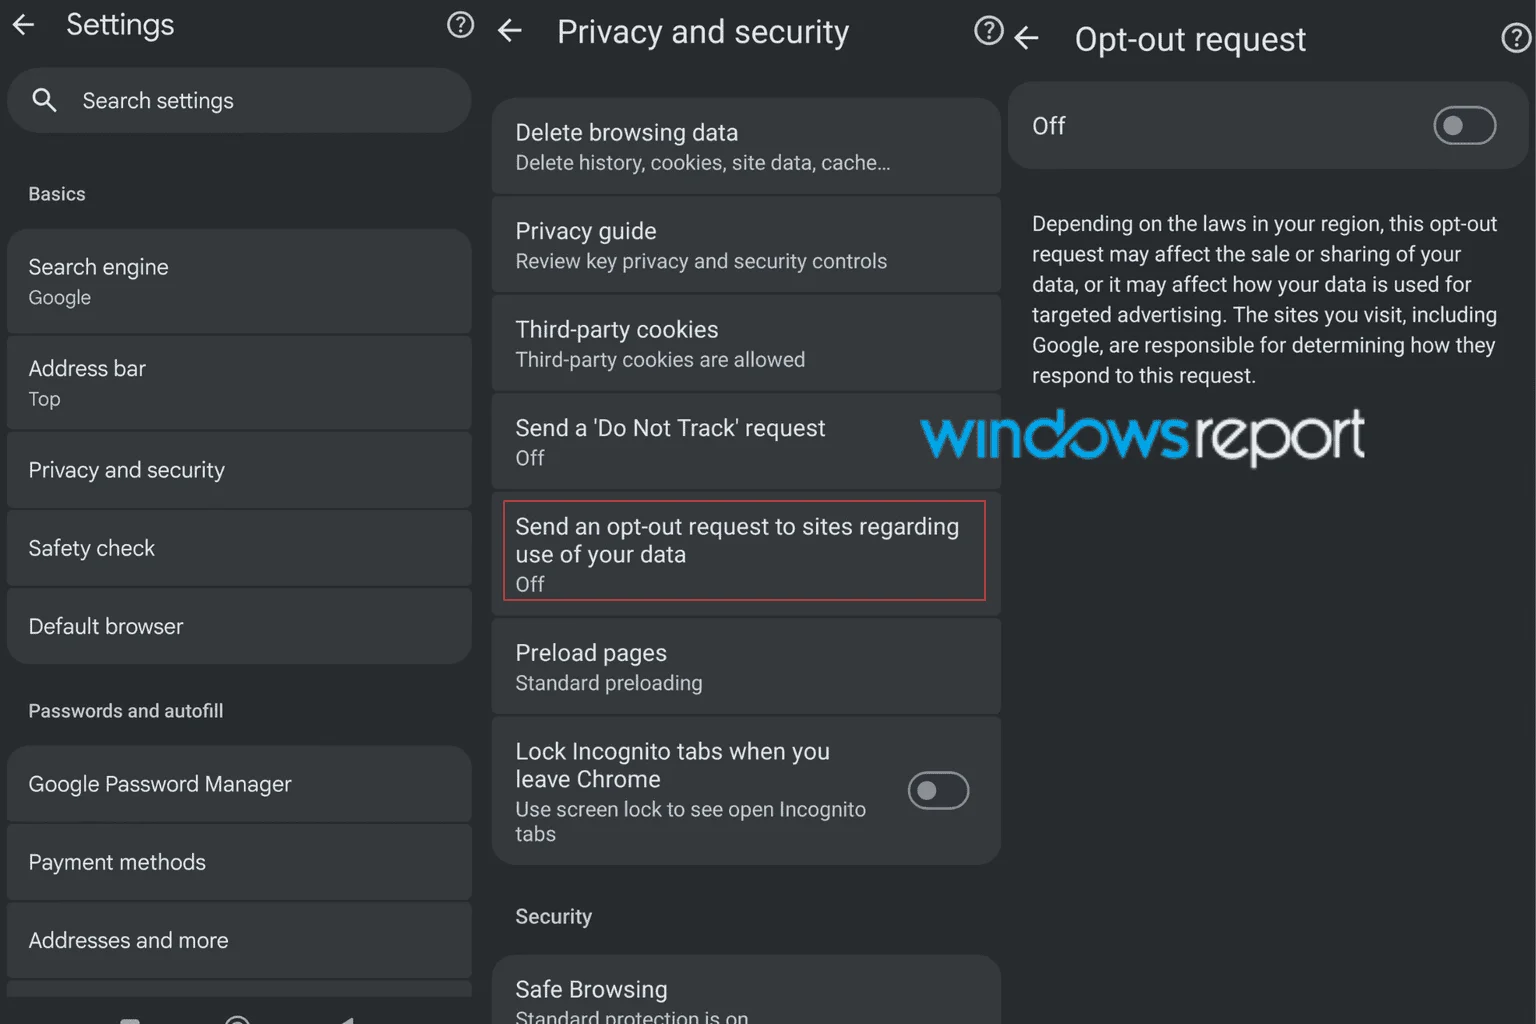Image resolution: width=1536 pixels, height=1024 pixels.
Task: Open Third-party cookies setting
Action: 746,343
